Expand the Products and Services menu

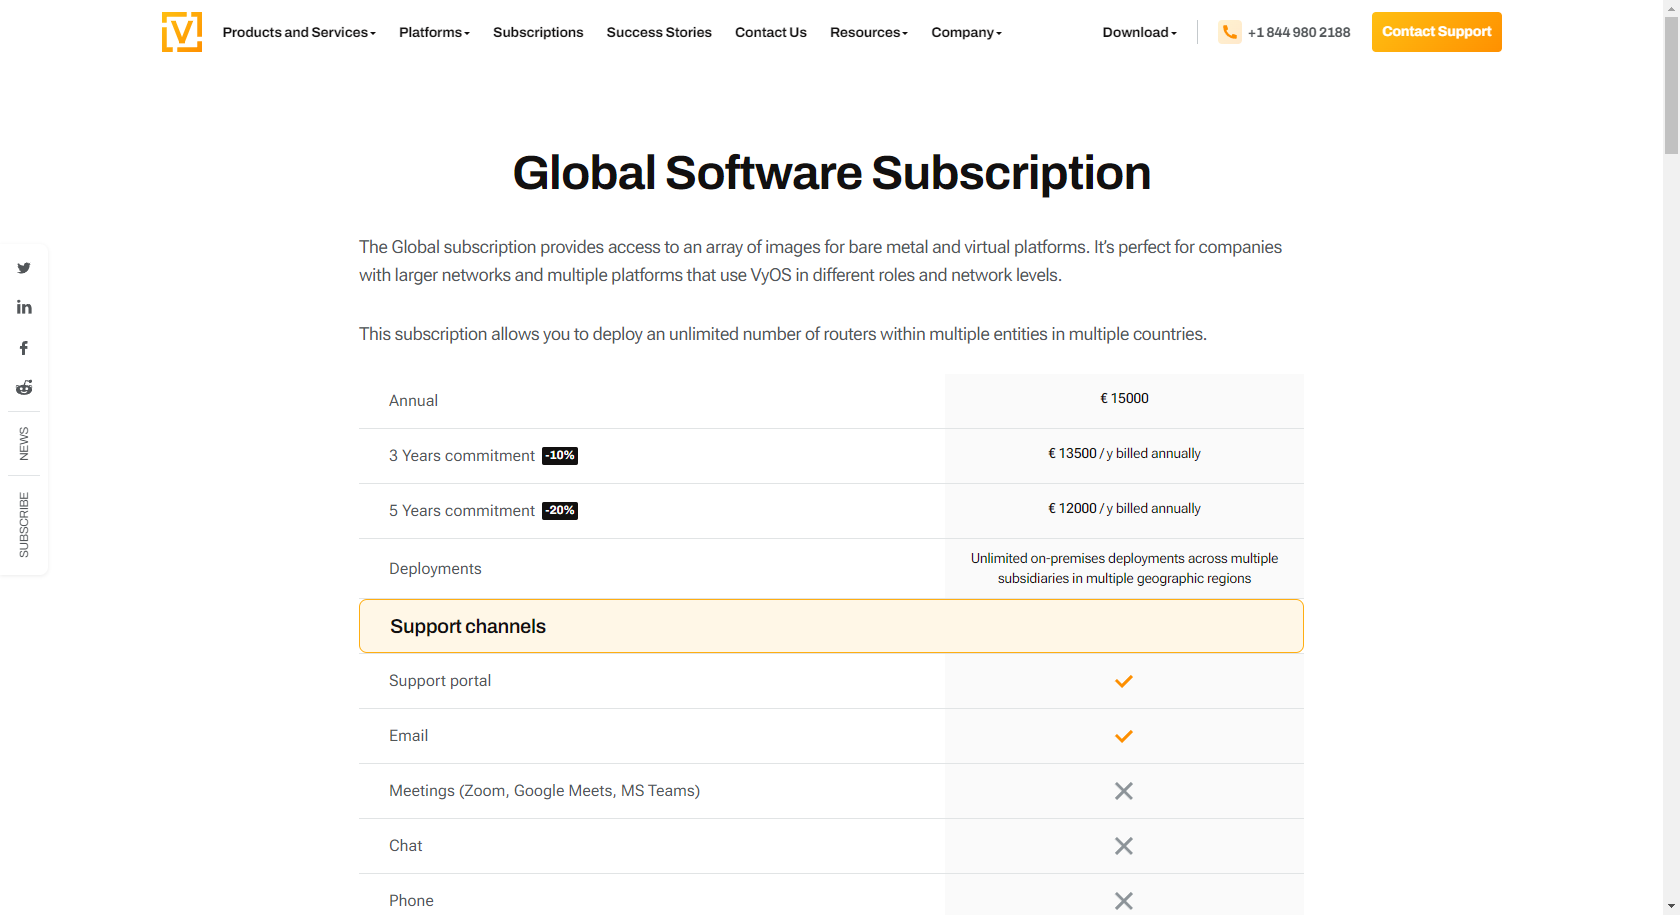point(298,31)
